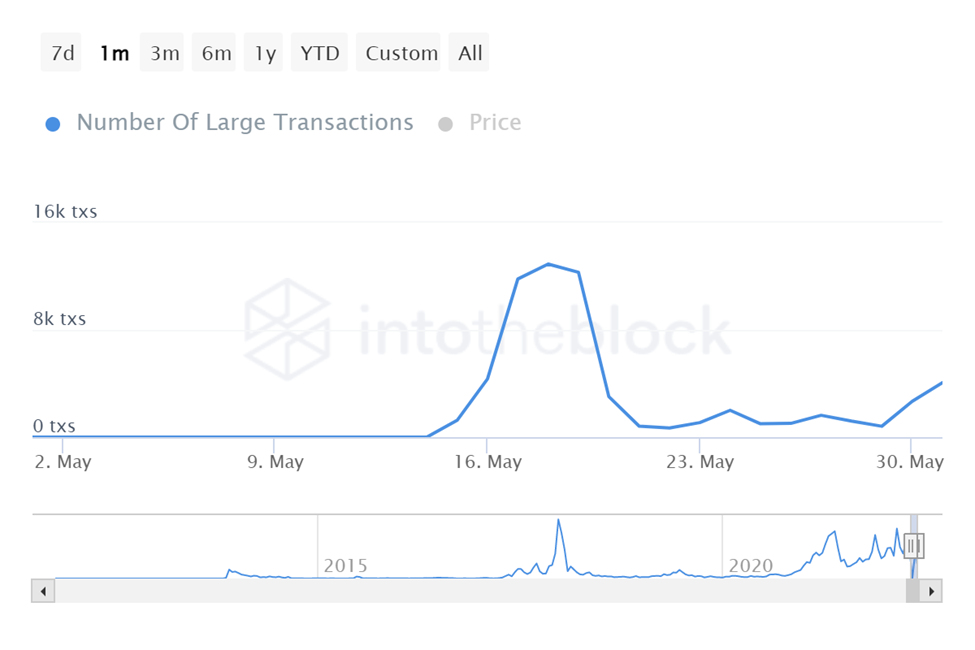Toggle the Price series legend label
The width and height of the screenshot is (975, 650).
click(495, 123)
